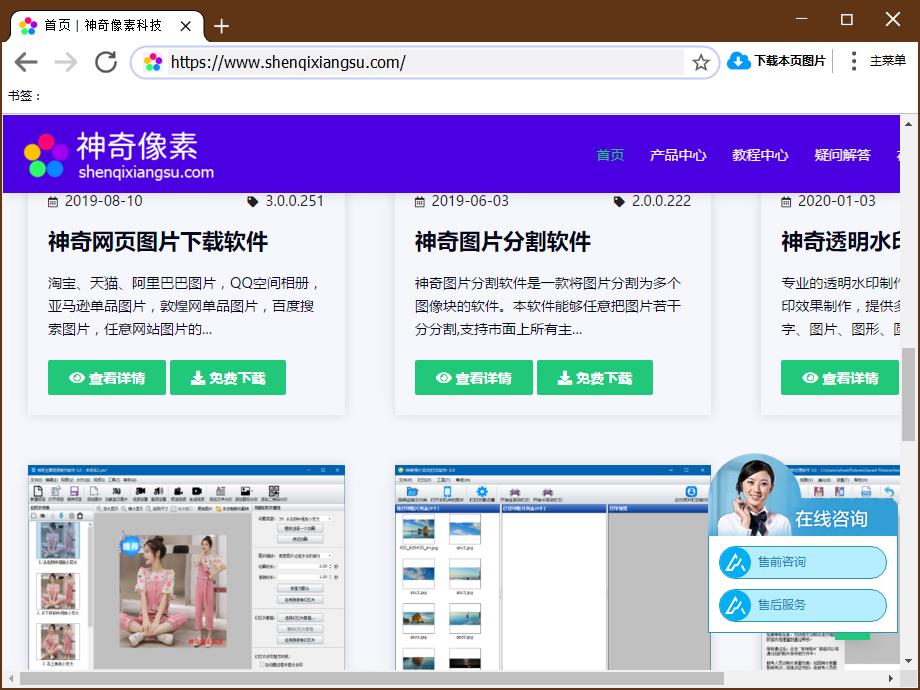Click the date text 2020-01-03
Image resolution: width=920 pixels, height=690 pixels.
[x=836, y=201]
